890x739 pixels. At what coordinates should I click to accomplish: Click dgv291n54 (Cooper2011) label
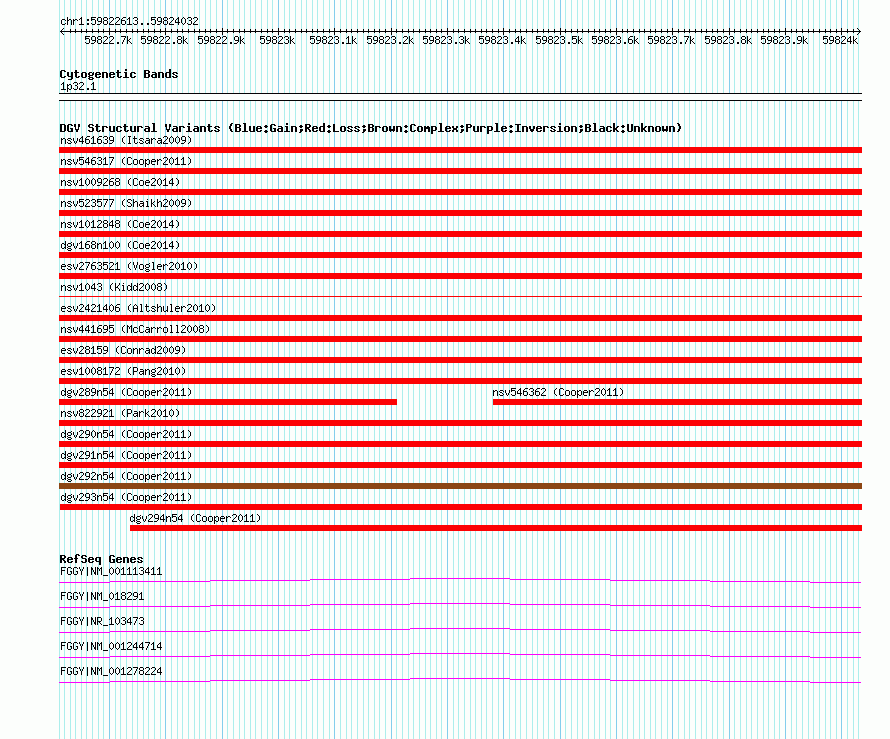point(126,455)
